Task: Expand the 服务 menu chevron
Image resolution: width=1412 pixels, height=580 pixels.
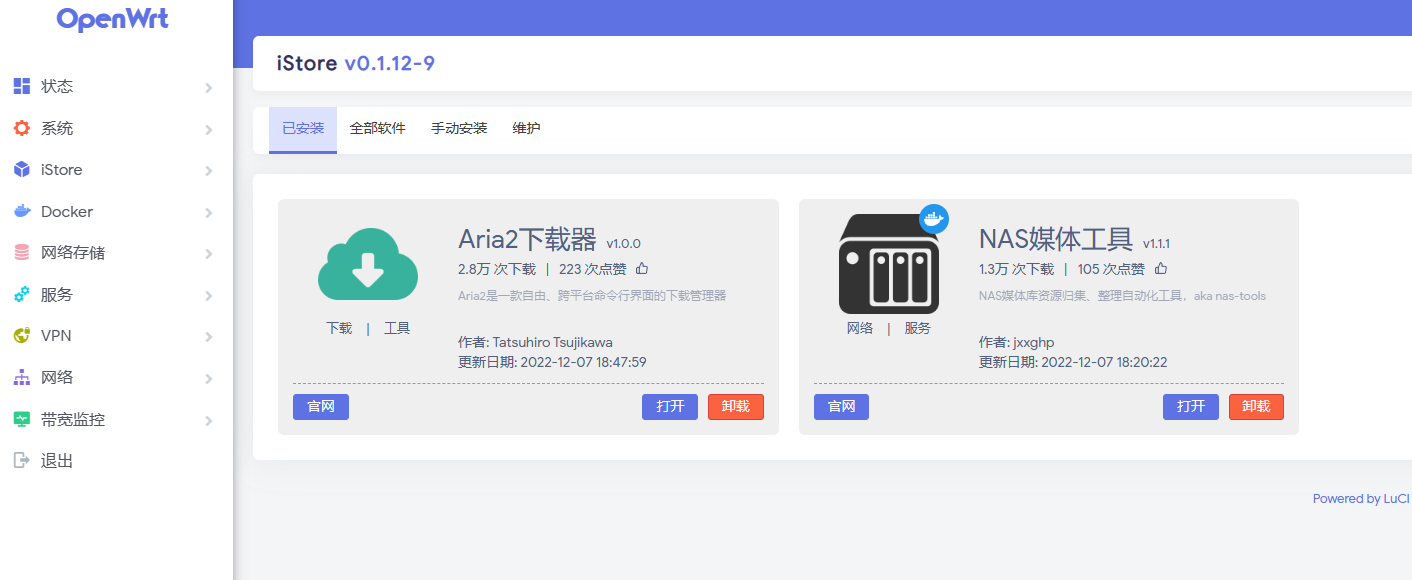Action: [x=209, y=296]
